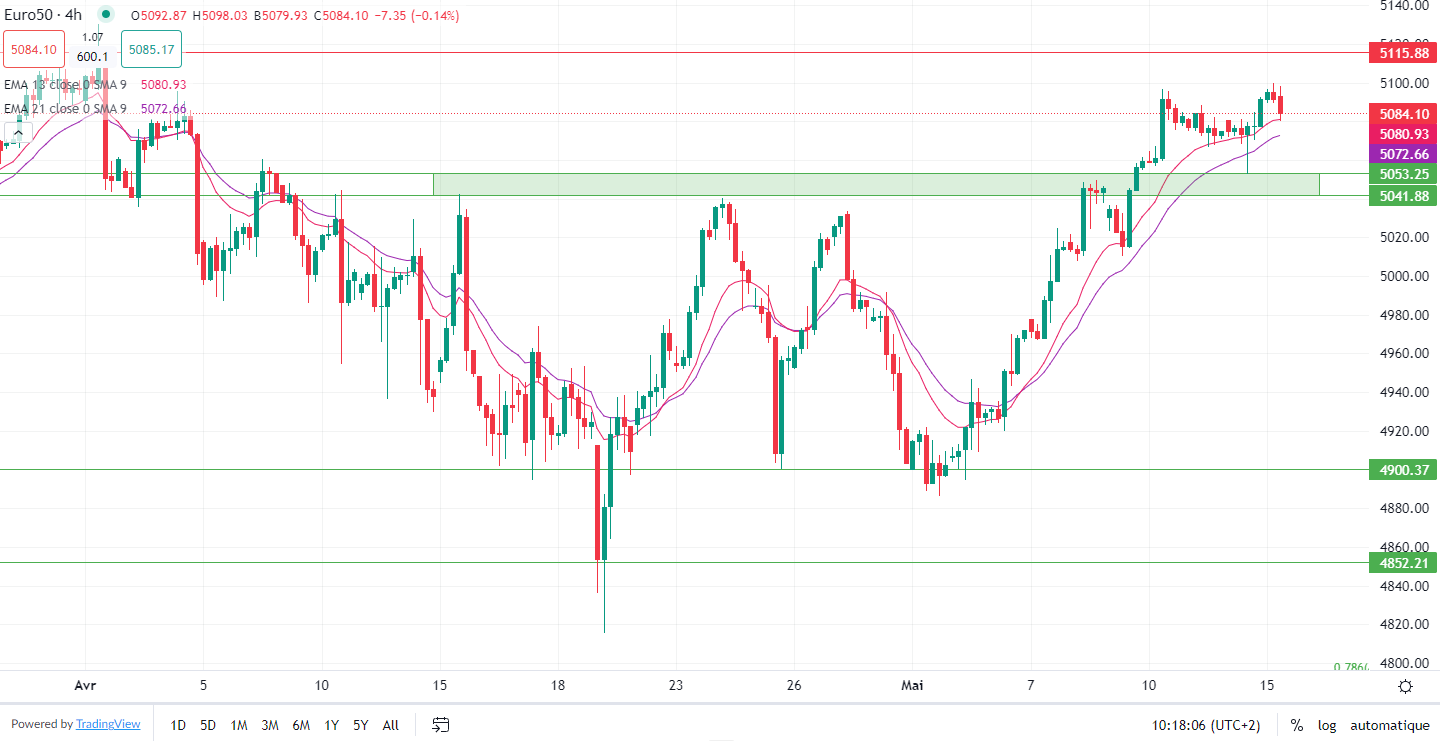Toggle percentage scale with the % control
Screen dimensions: 1440x741
[1296, 725]
